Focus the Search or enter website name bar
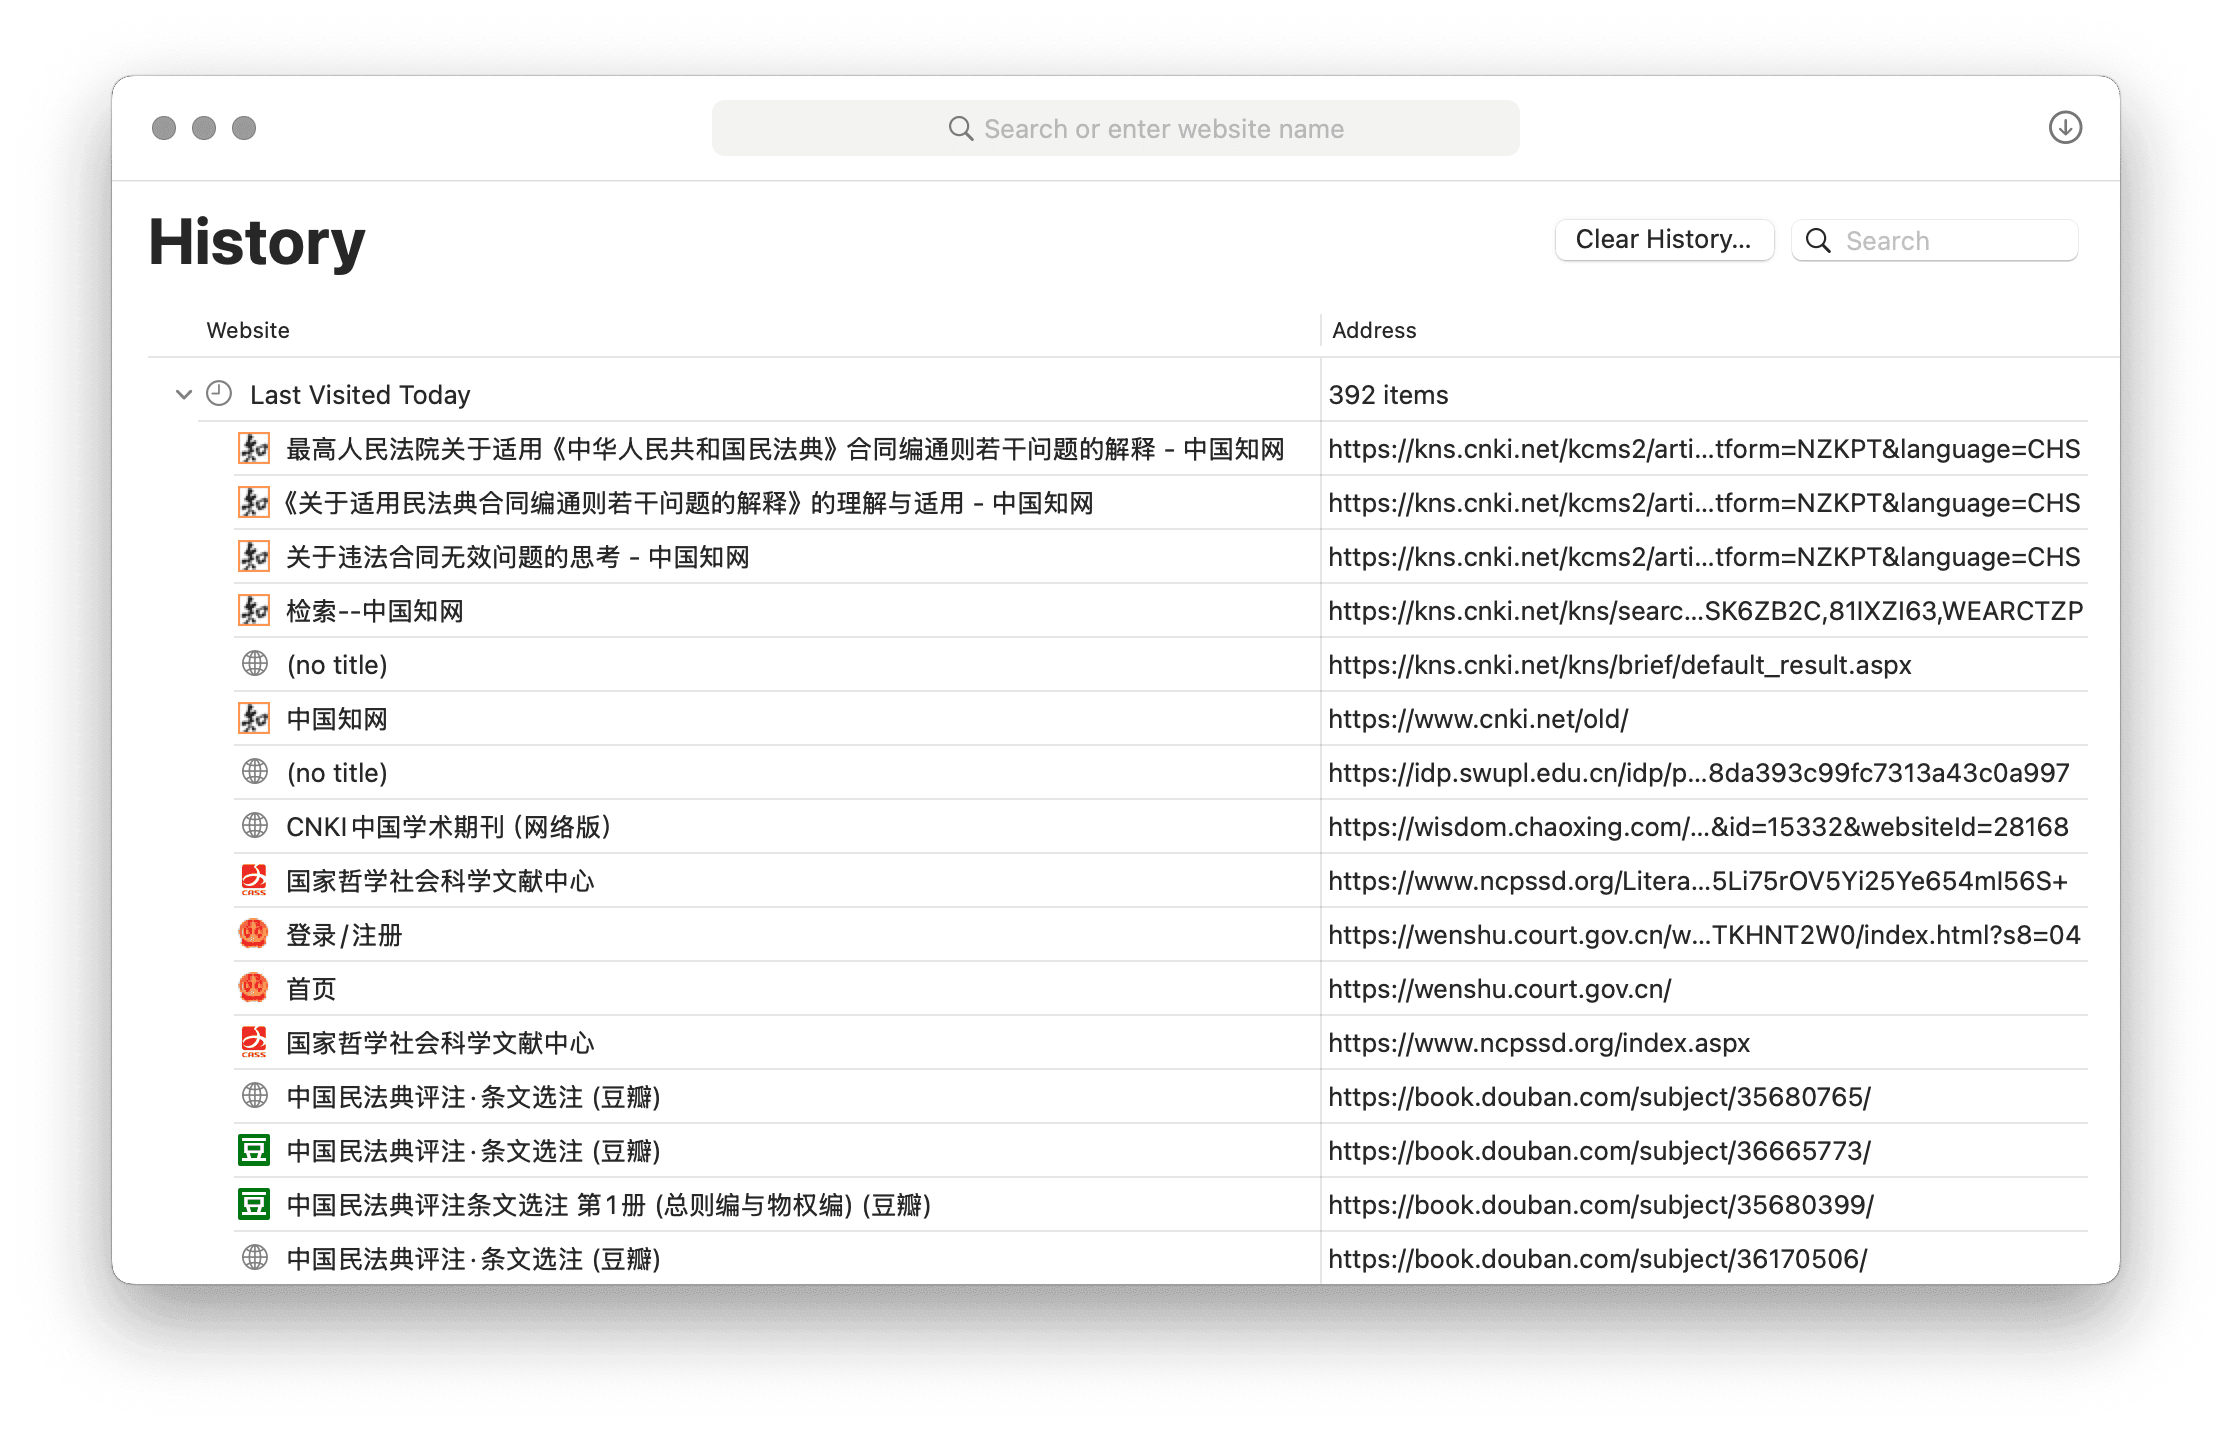 click(x=1115, y=128)
